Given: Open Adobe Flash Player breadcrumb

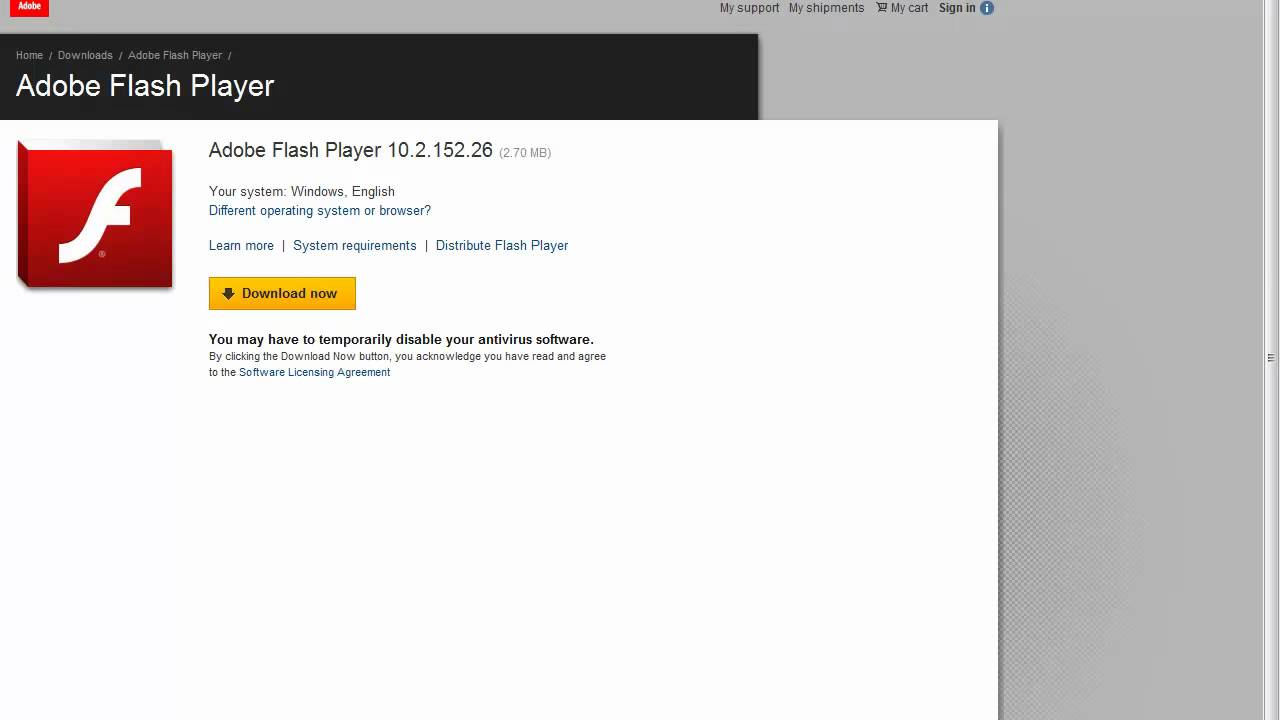Looking at the screenshot, I should click(x=175, y=55).
